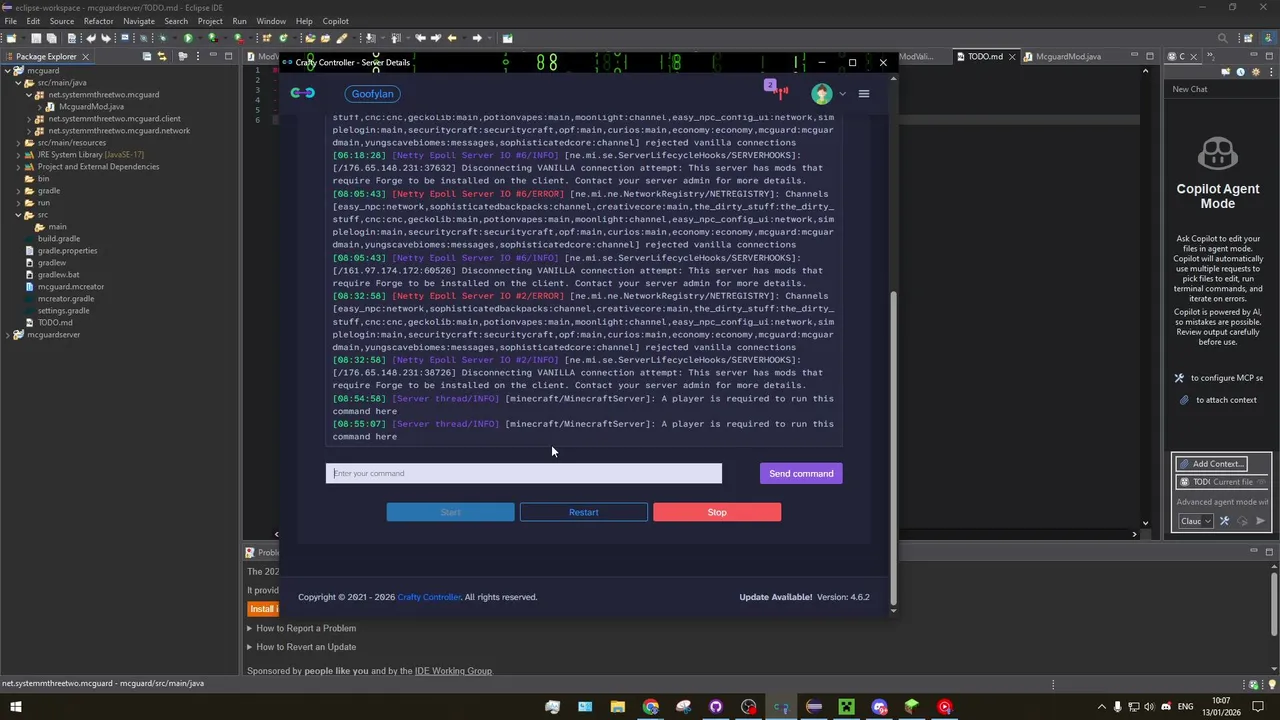Image resolution: width=1280 pixels, height=720 pixels.
Task: Collapse the net.systemmthreetwo.mcguard package node
Action: pos(29,95)
